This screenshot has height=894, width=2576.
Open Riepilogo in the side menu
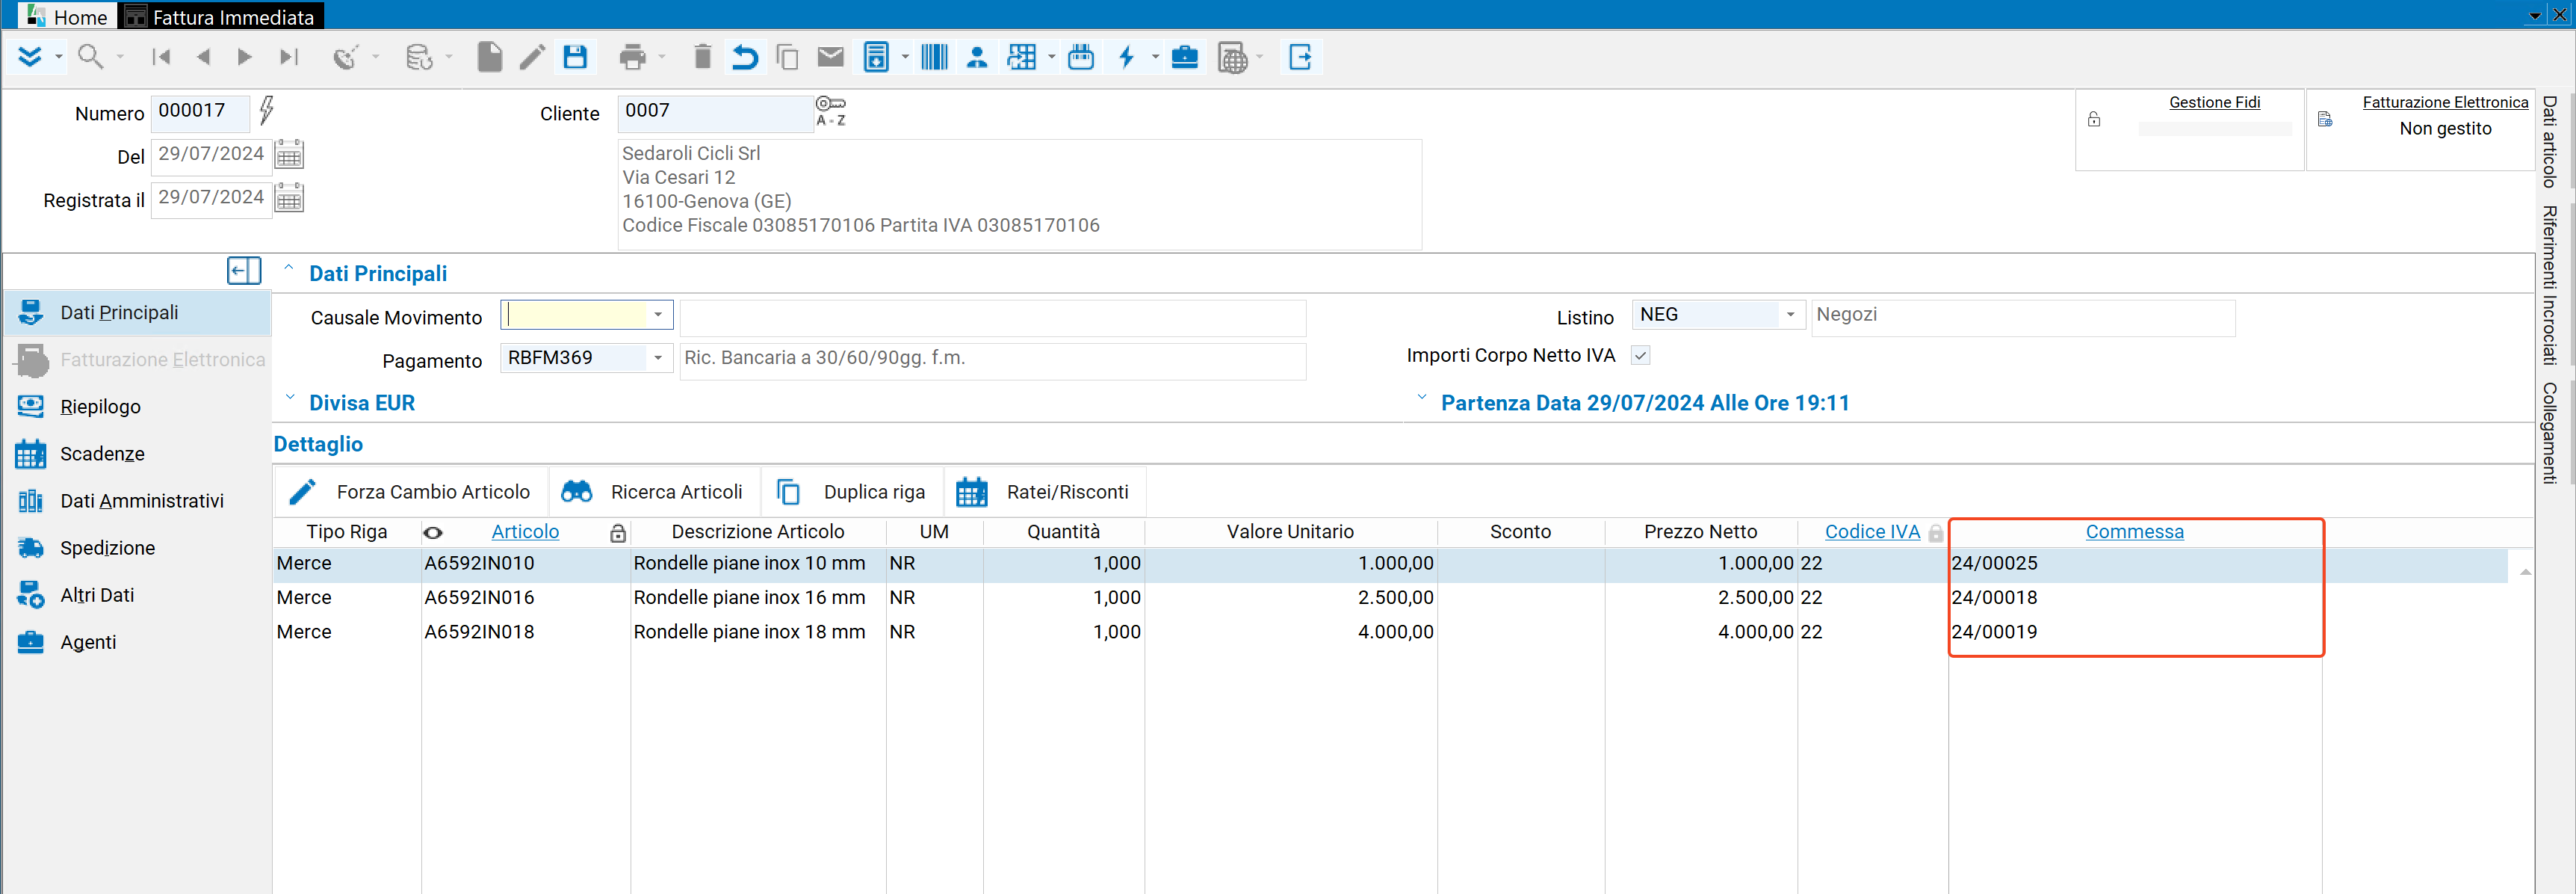coord(100,407)
